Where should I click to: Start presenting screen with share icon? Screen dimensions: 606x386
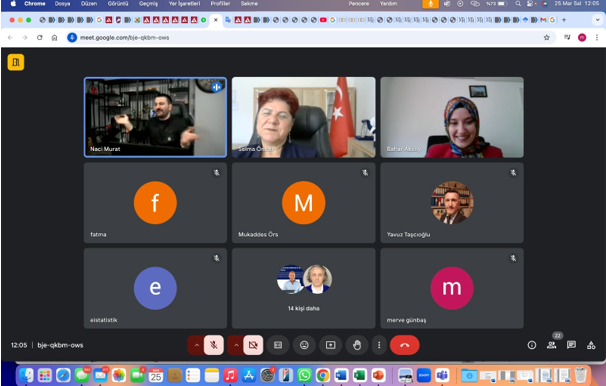click(x=330, y=345)
